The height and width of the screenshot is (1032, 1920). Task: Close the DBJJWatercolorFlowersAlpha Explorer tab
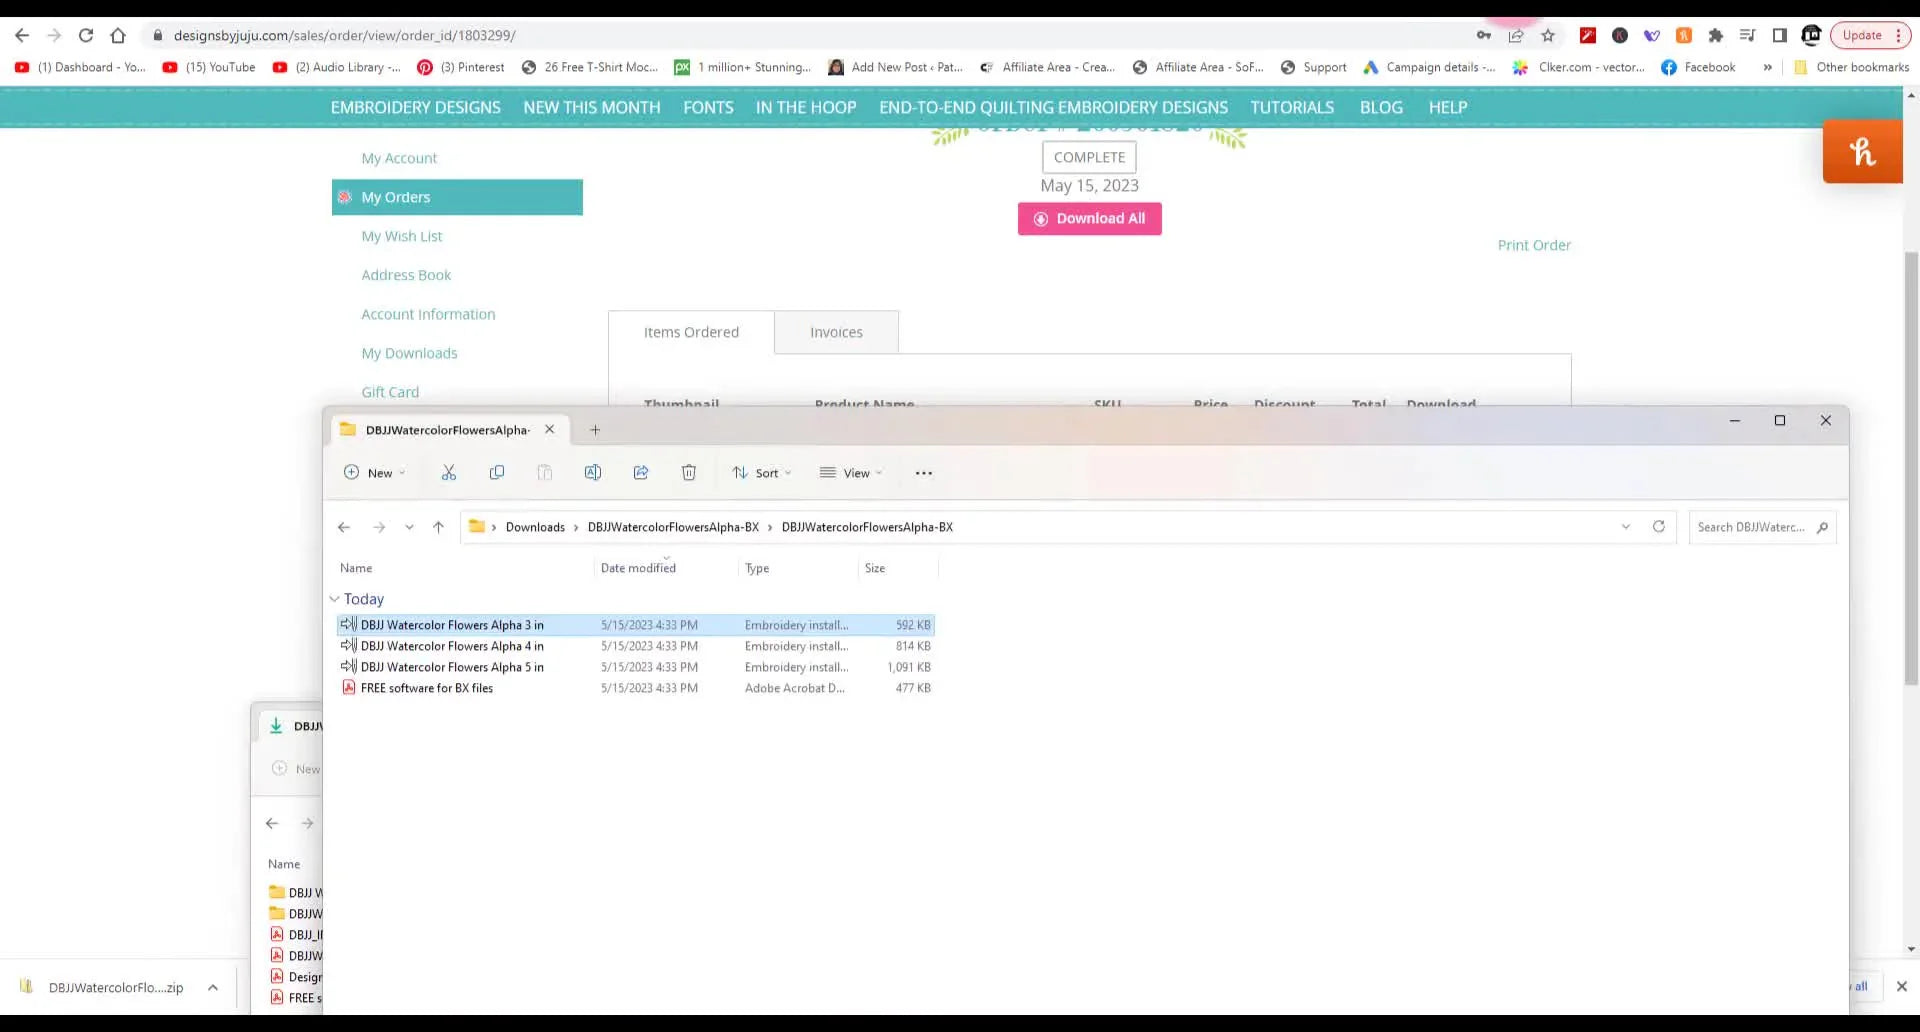point(549,430)
